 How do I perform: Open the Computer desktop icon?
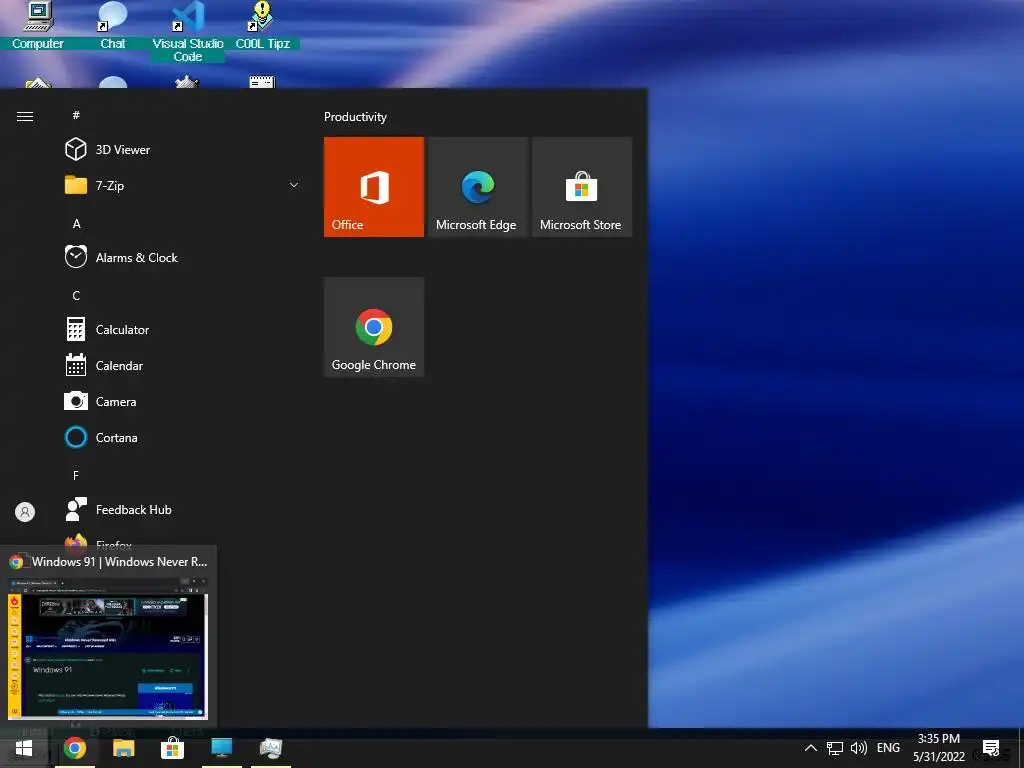coord(38,26)
